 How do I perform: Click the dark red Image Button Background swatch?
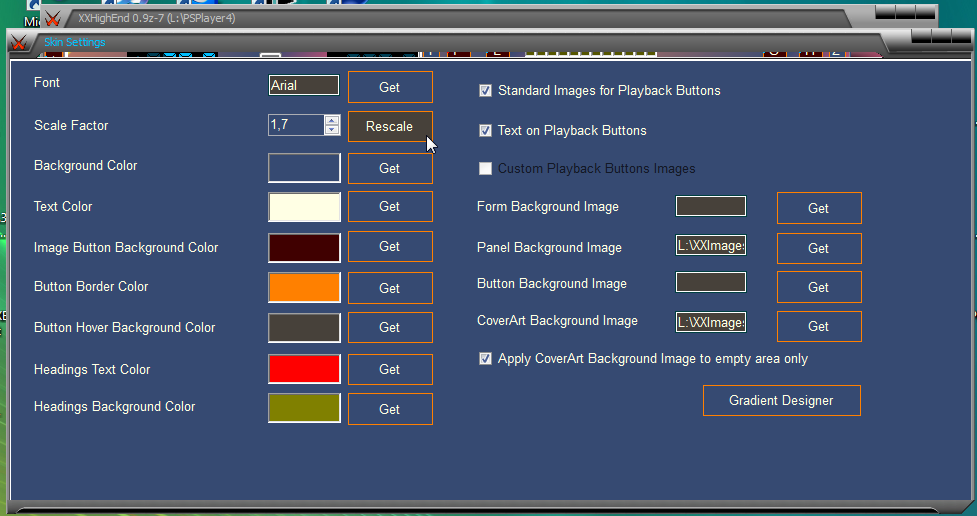click(305, 247)
